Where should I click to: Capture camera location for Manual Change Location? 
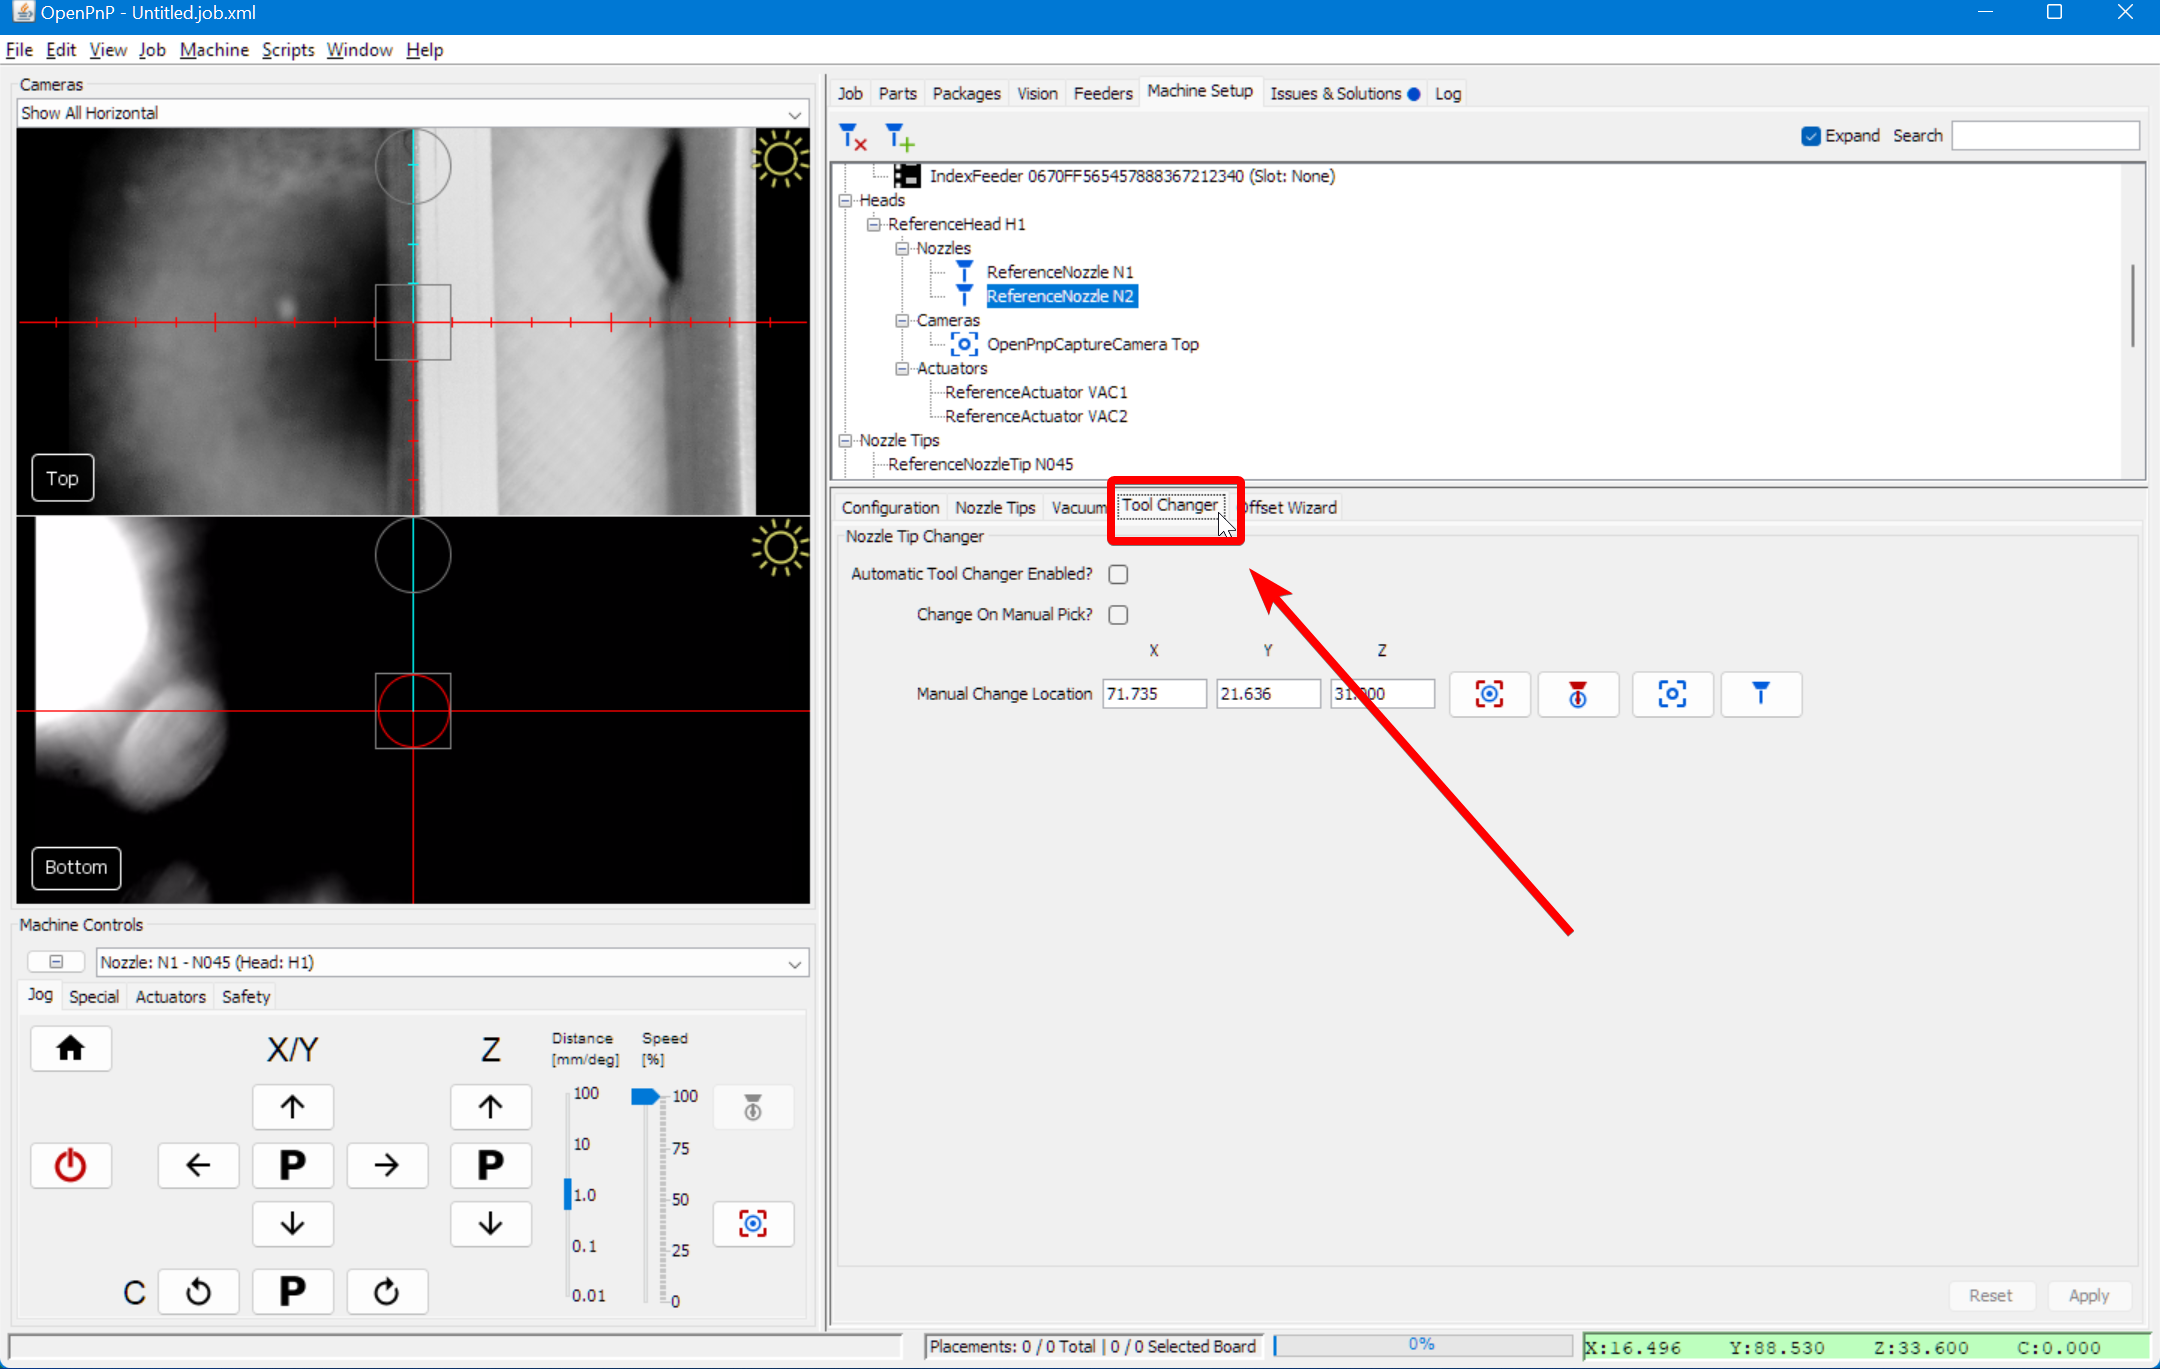pyautogui.click(x=1489, y=694)
